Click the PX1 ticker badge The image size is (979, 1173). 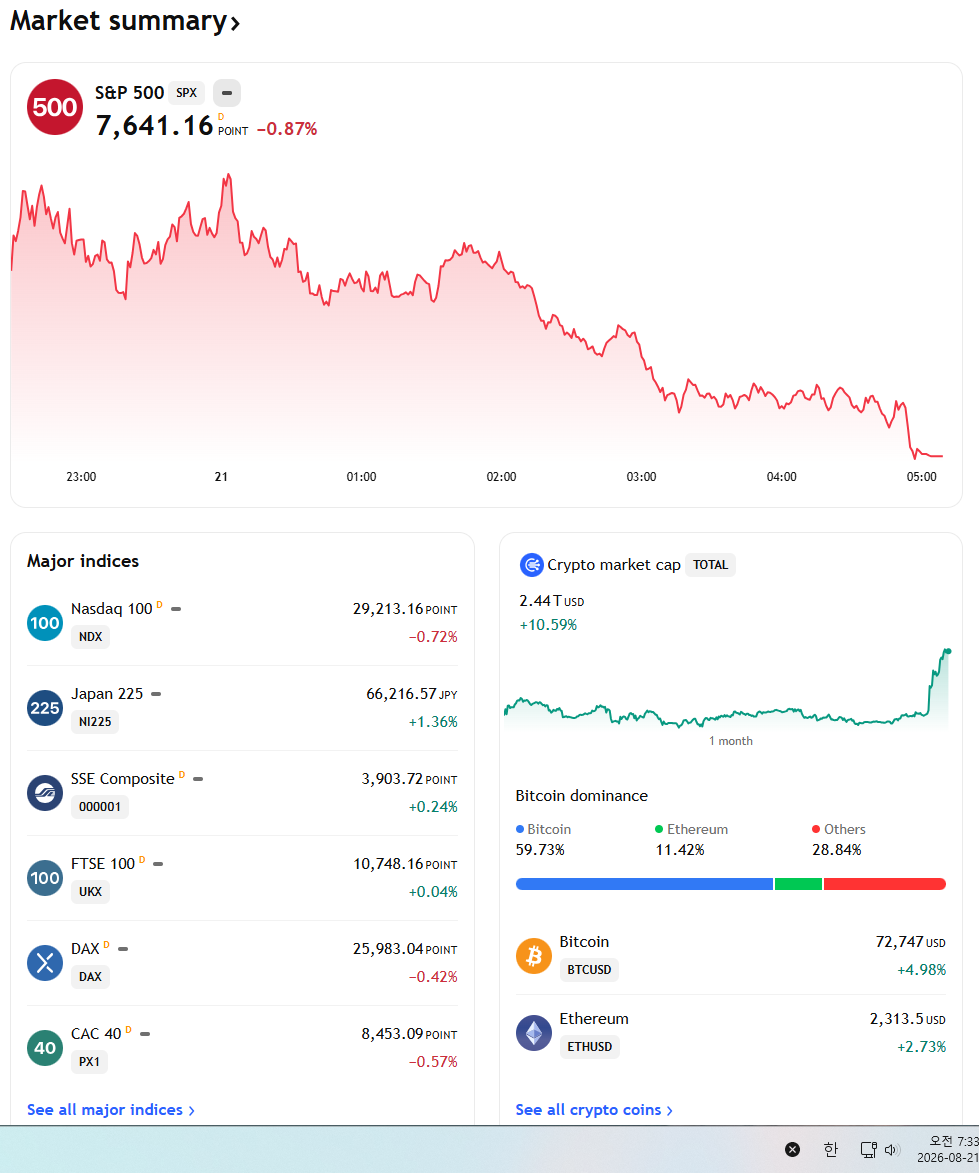coord(89,1062)
